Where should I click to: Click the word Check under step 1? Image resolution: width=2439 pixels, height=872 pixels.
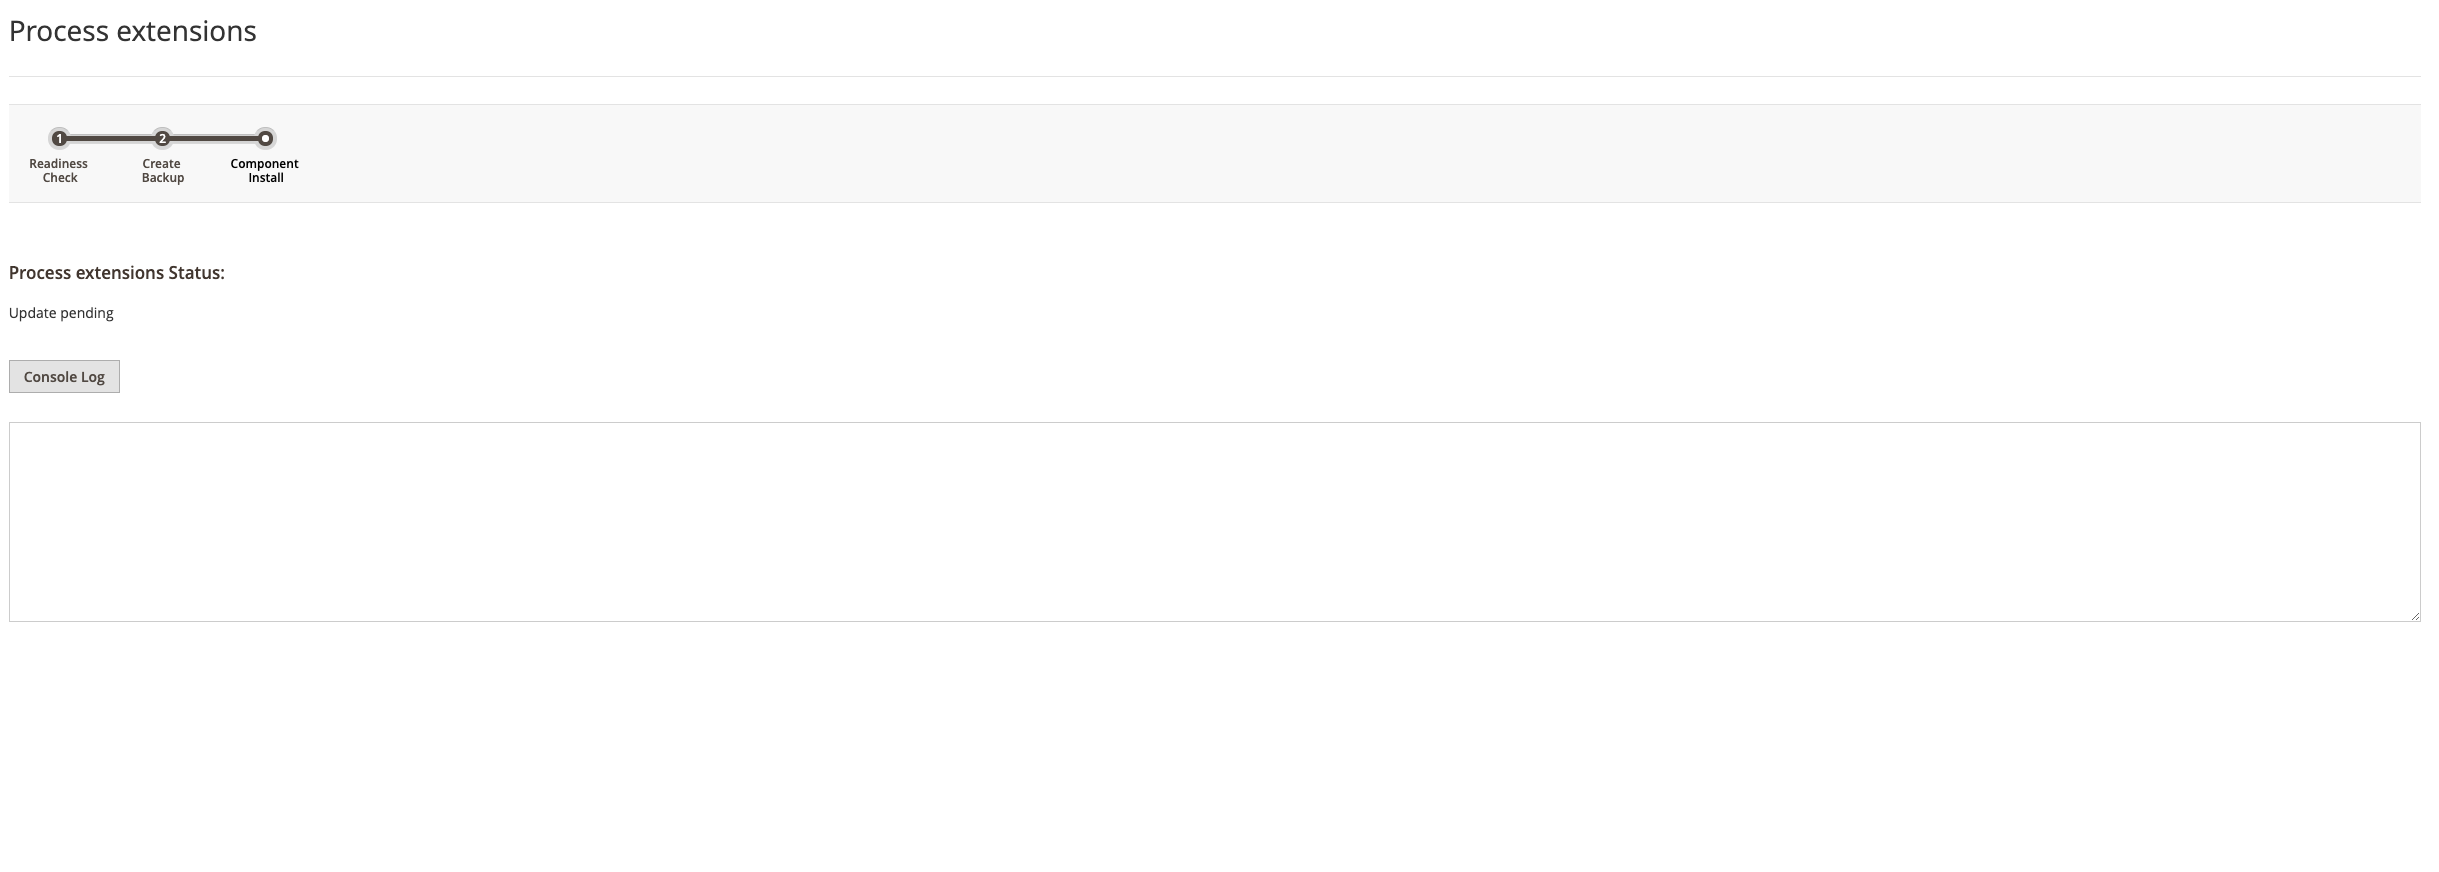[x=60, y=178]
